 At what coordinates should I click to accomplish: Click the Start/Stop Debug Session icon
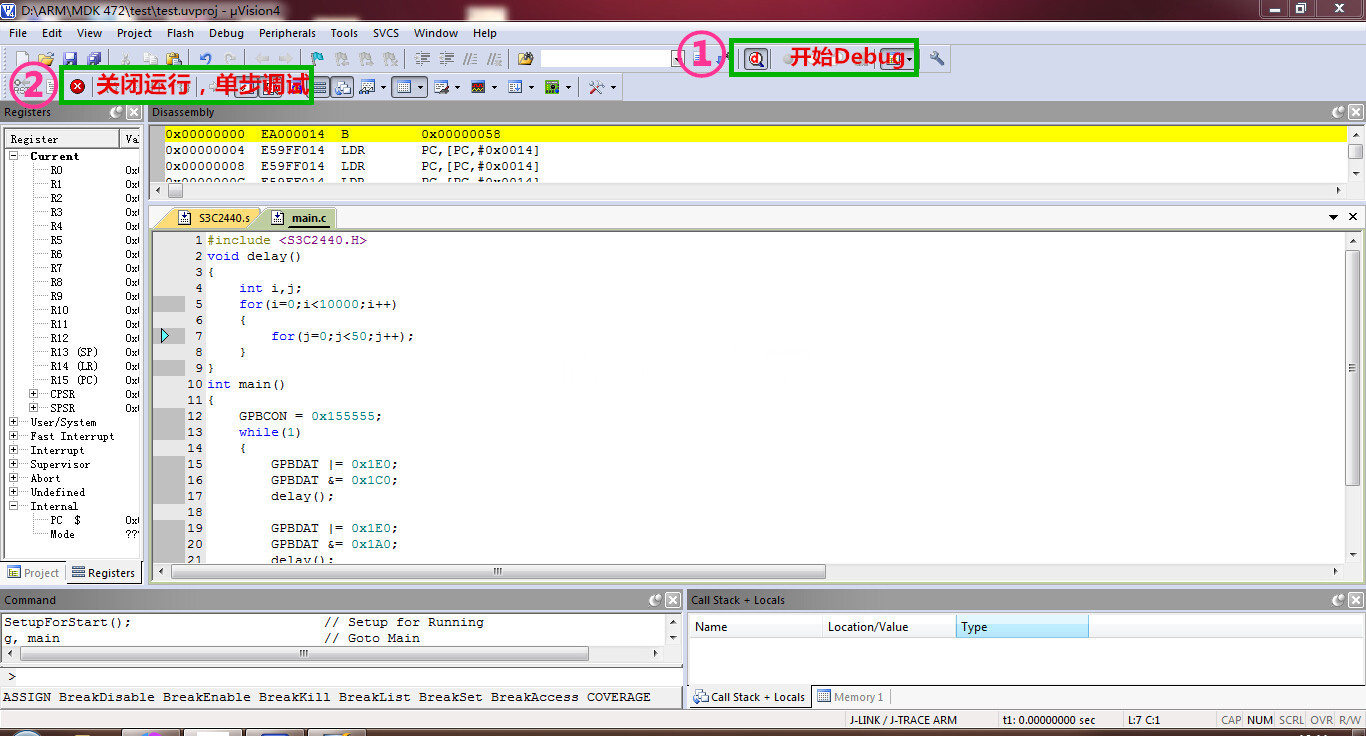(x=756, y=59)
